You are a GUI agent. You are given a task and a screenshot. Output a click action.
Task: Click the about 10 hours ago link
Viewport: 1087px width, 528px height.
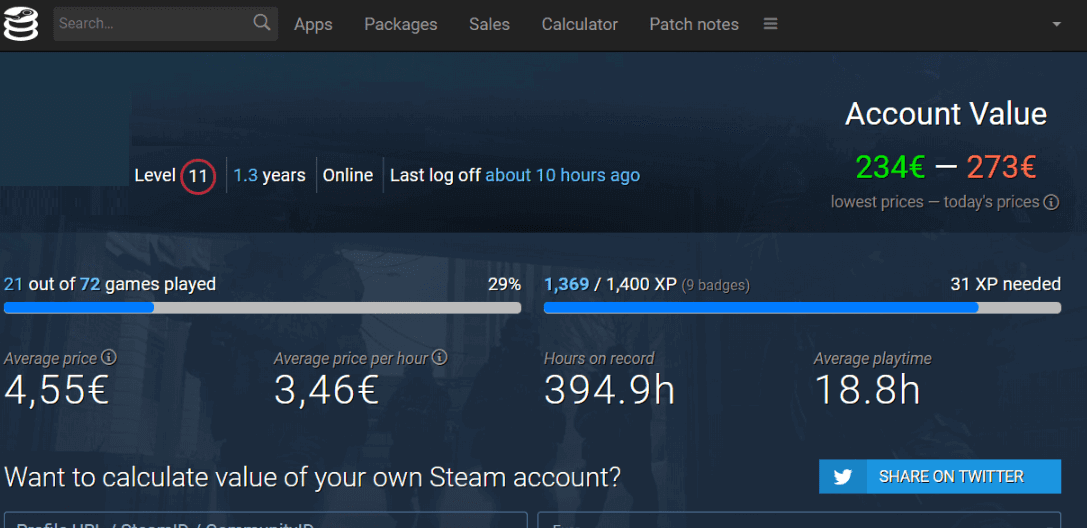pos(562,176)
